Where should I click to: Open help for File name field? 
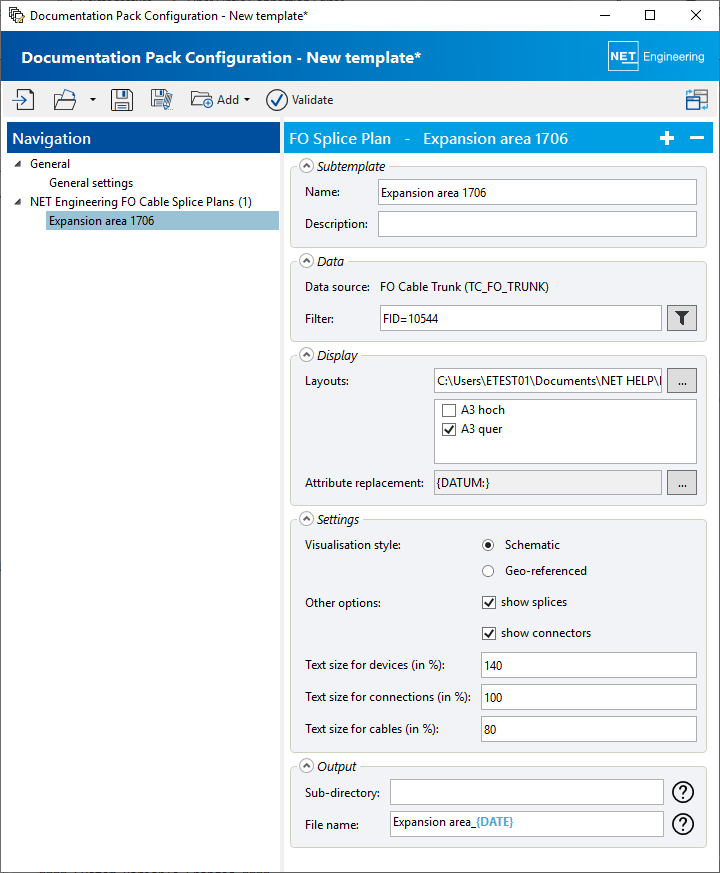(683, 824)
